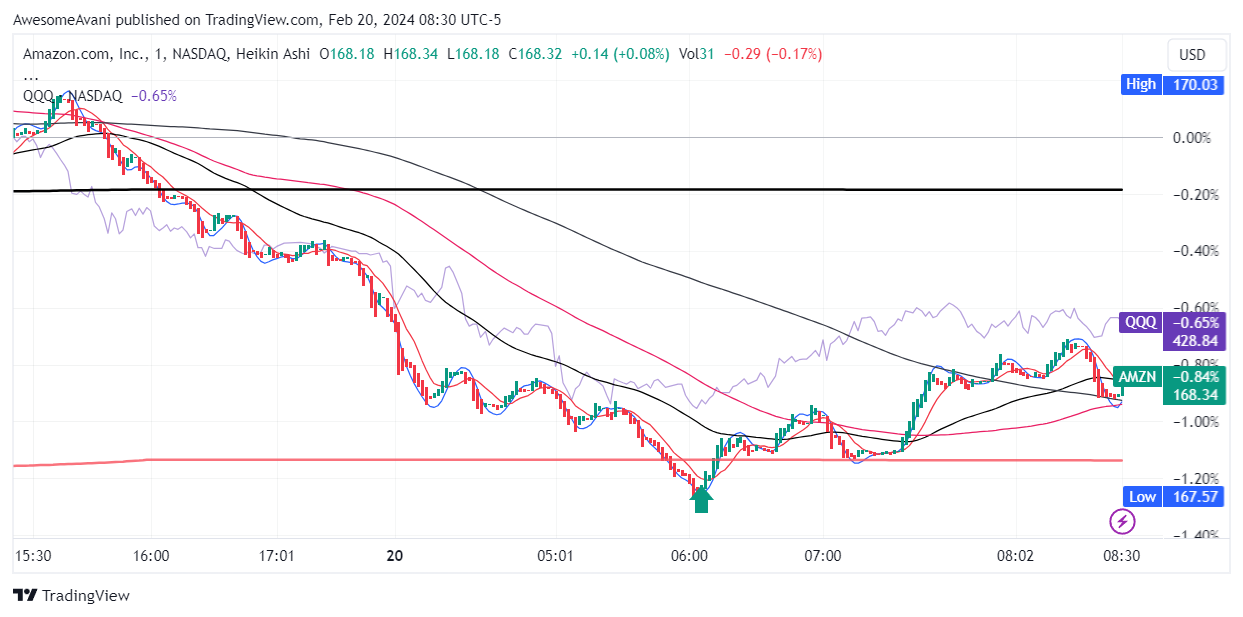This screenshot has height=617, width=1243.
Task: Select the AMZN −0.84% price scale label
Action: click(x=1169, y=377)
